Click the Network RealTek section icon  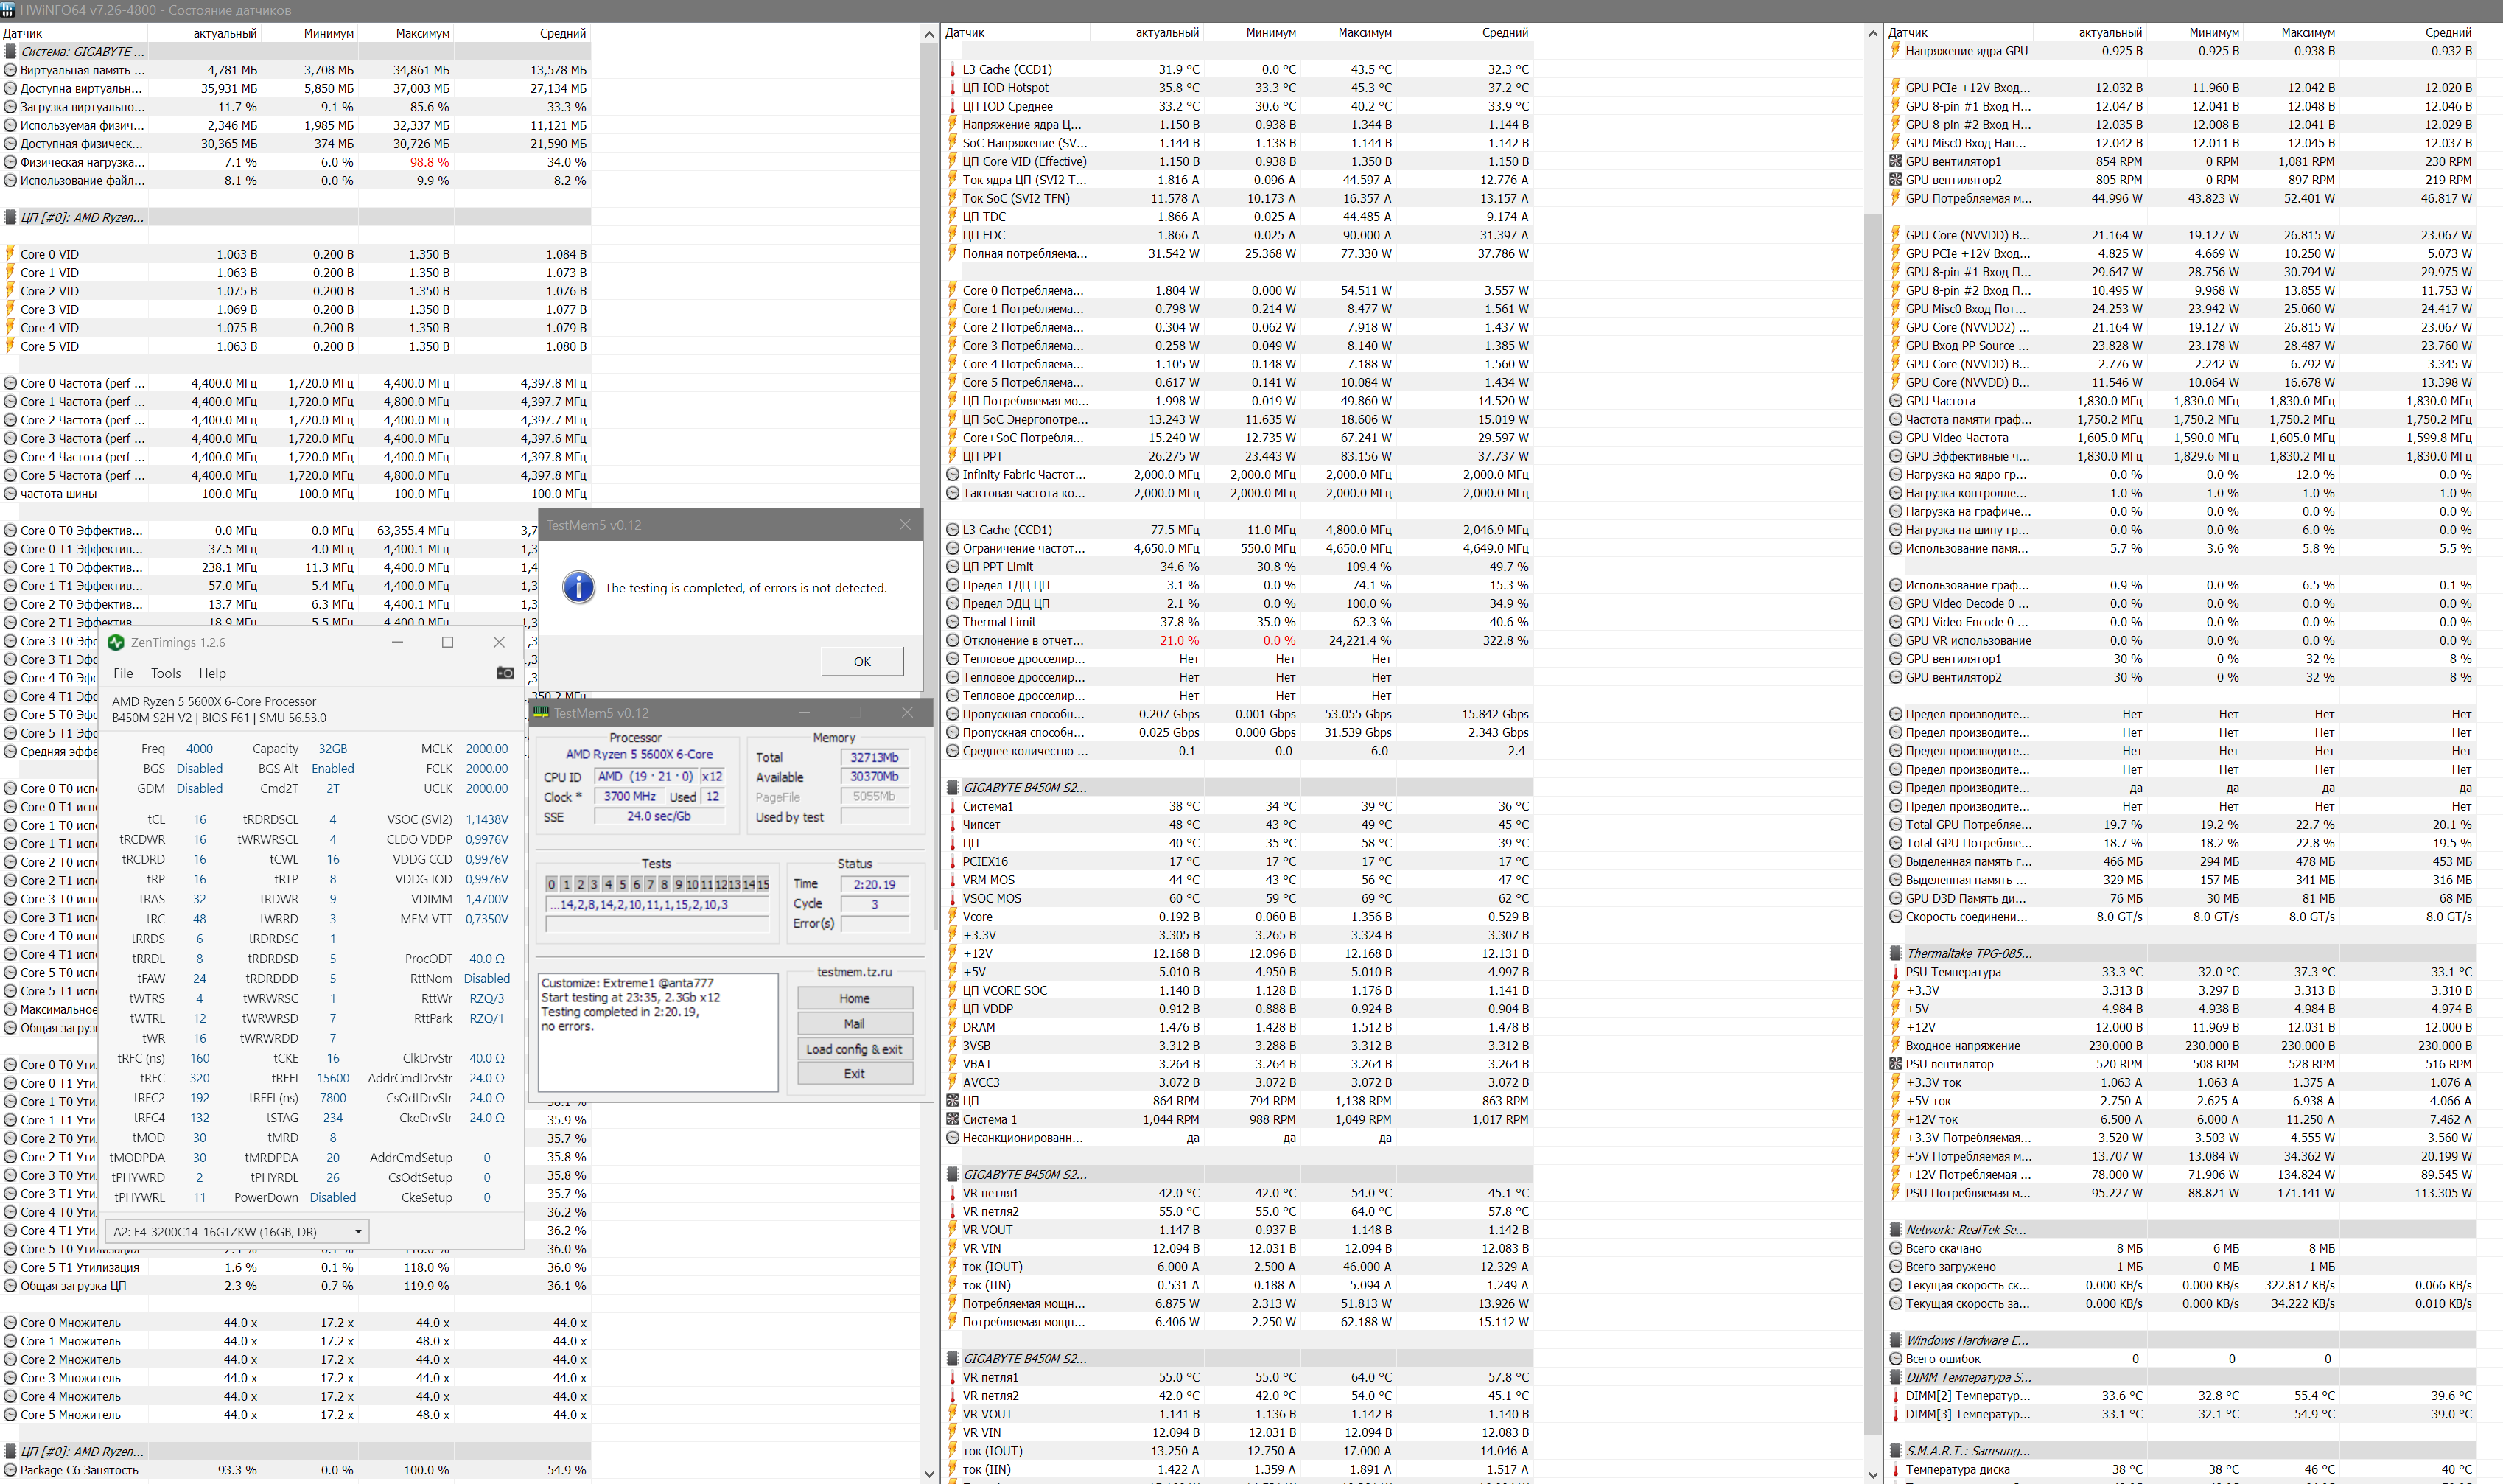(x=1895, y=1230)
